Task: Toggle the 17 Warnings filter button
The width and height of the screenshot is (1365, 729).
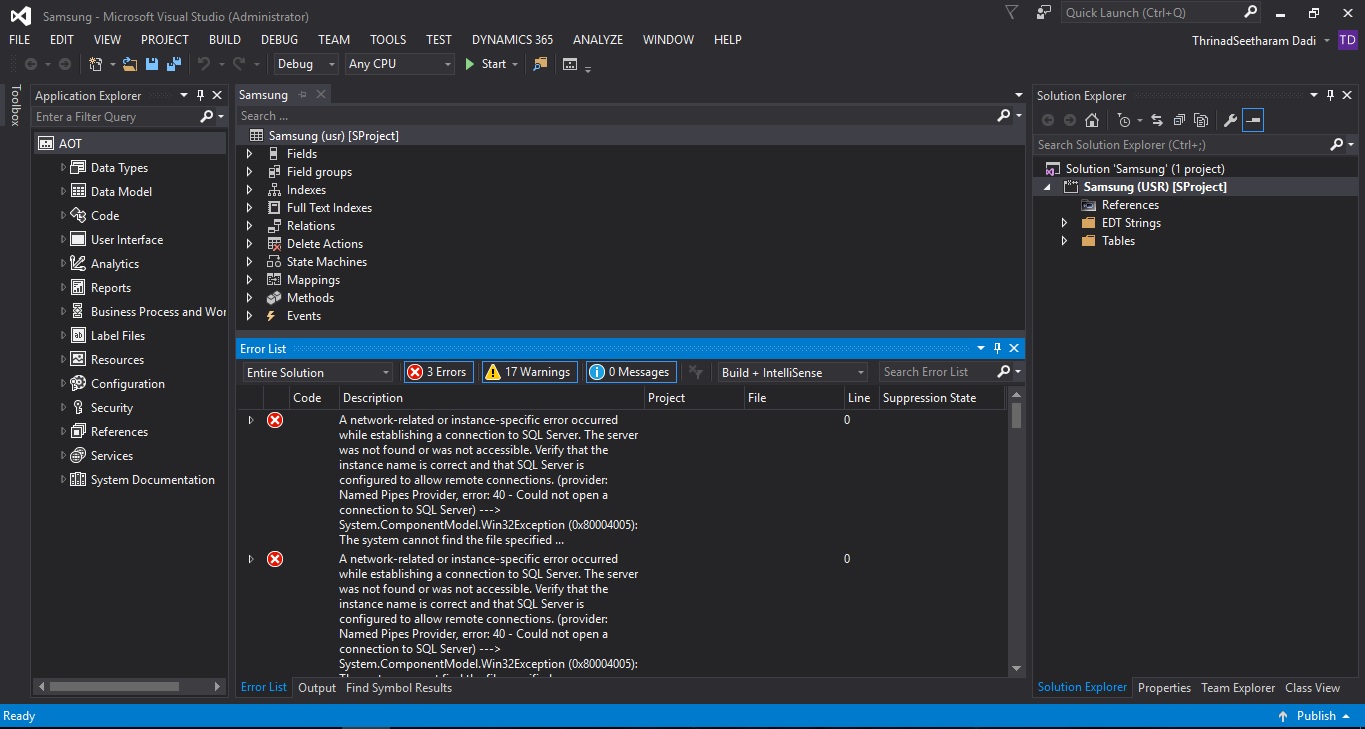Action: (530, 372)
